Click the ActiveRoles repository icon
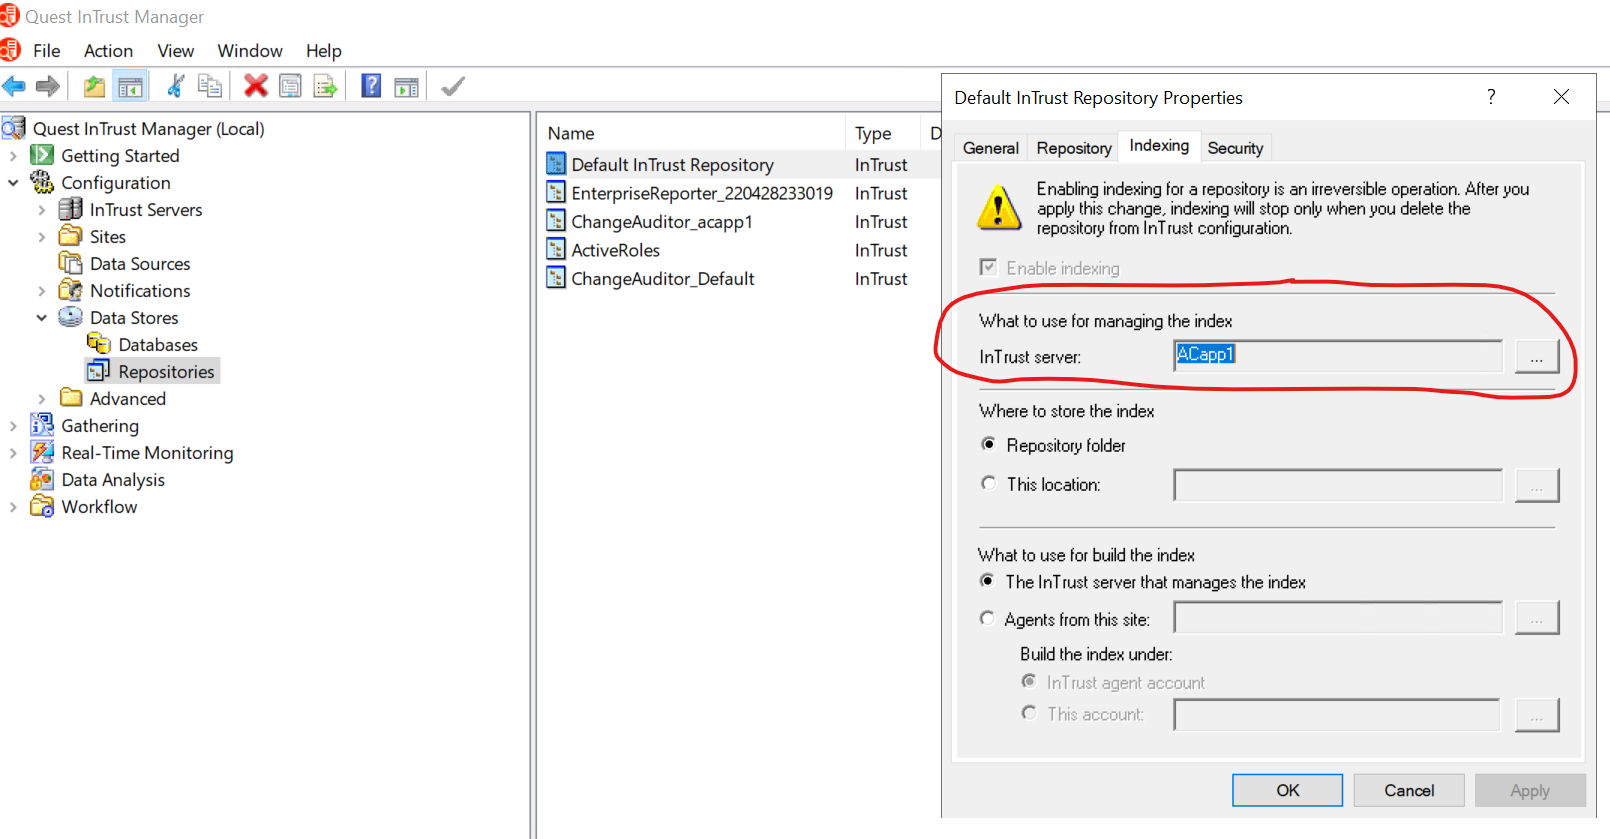Viewport: 1610px width, 839px height. click(x=556, y=249)
